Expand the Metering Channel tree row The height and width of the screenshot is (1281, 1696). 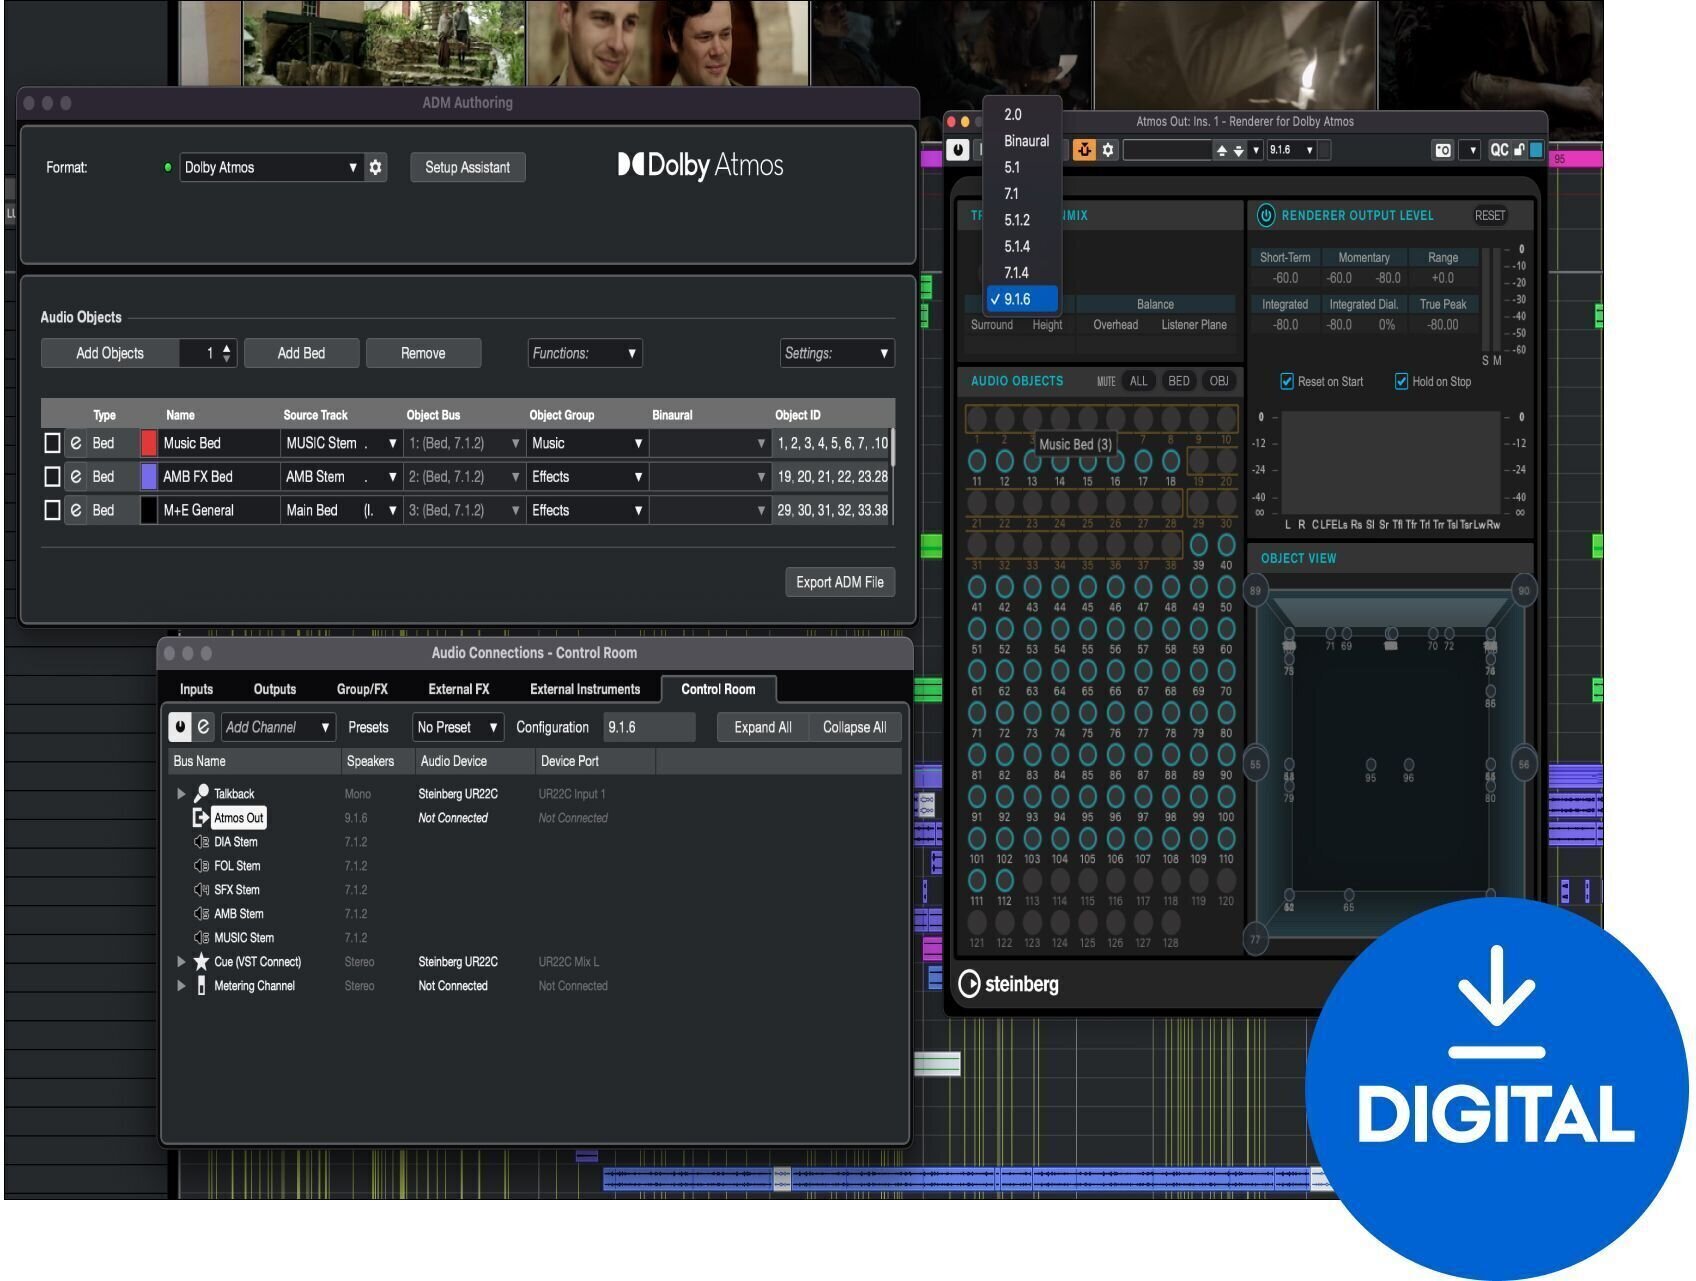(181, 986)
